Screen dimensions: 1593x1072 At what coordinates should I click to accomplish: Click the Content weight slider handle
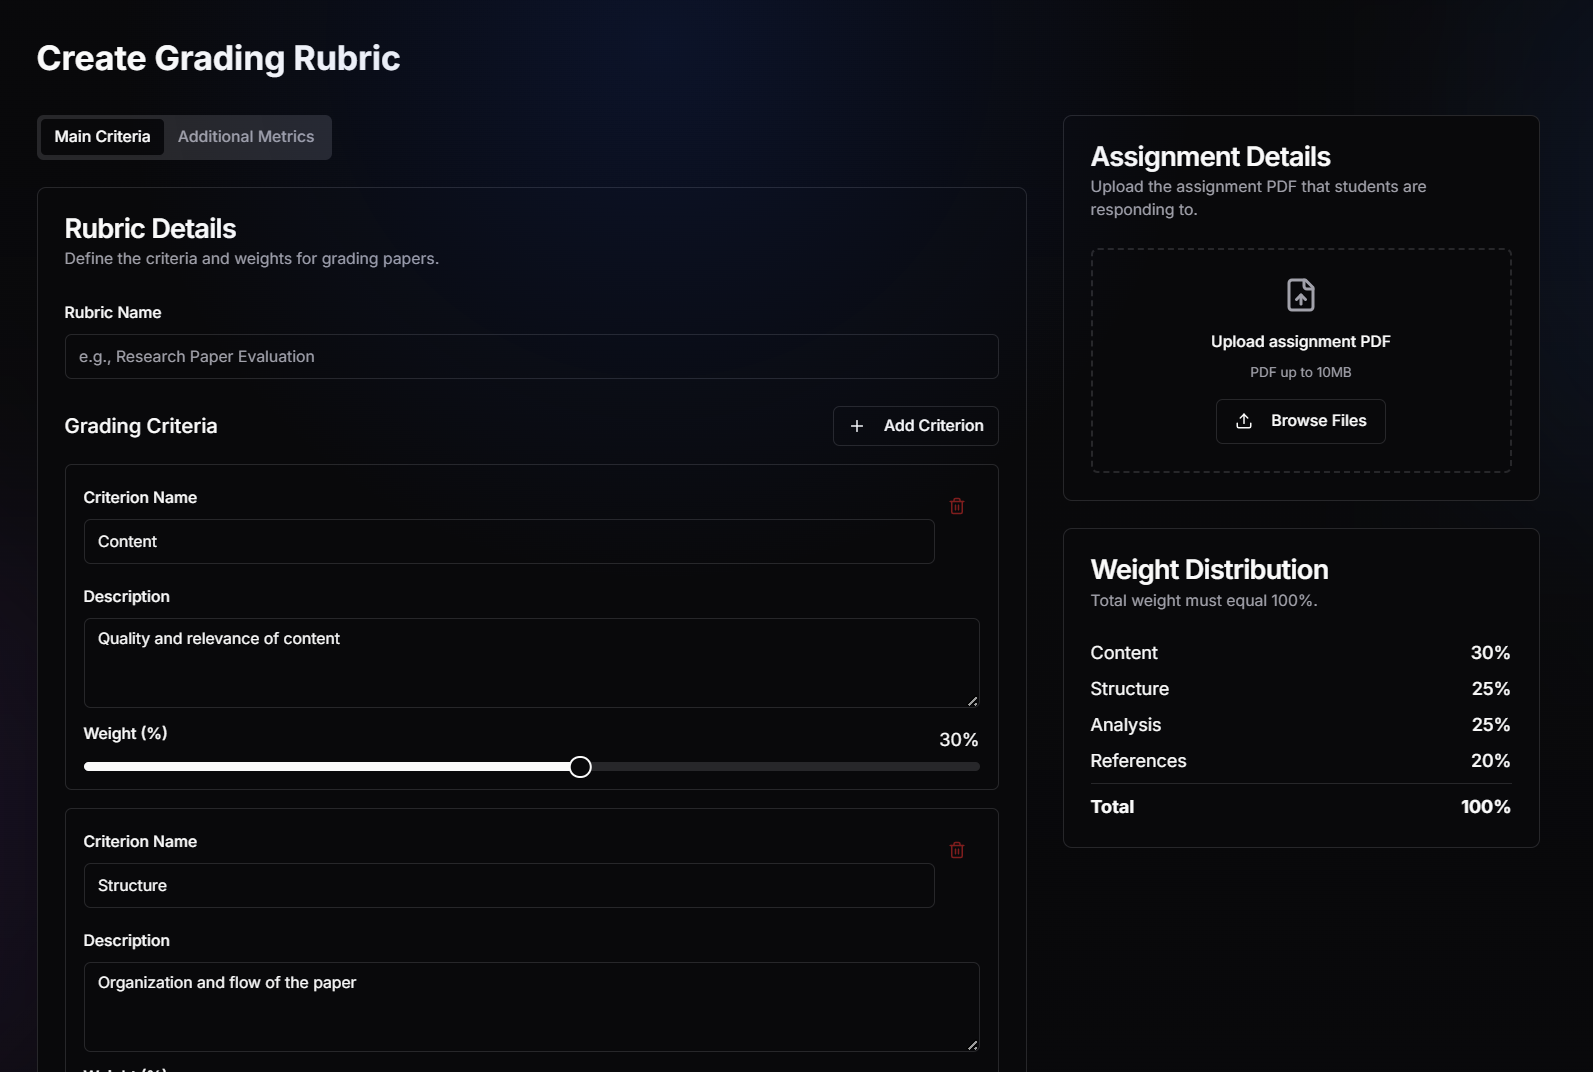tap(580, 767)
